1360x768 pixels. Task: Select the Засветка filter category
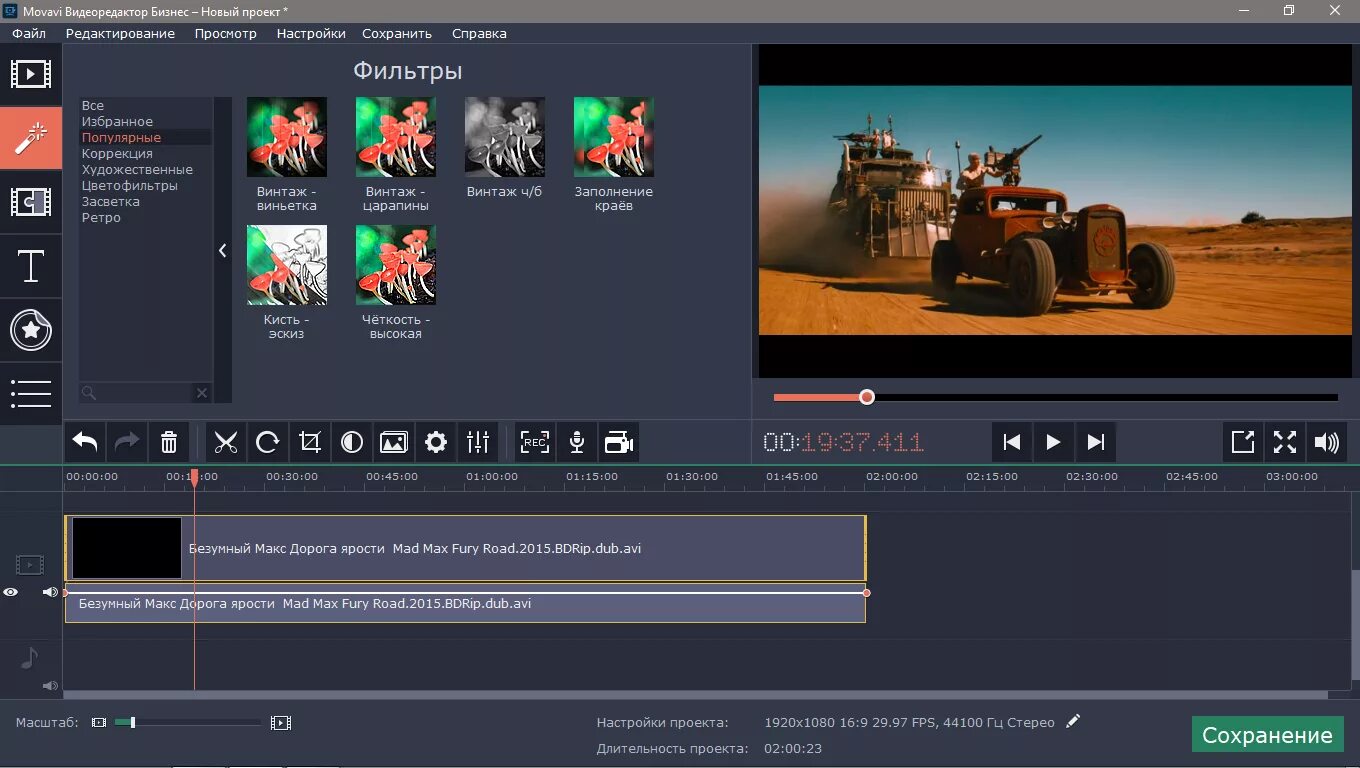[x=110, y=201]
